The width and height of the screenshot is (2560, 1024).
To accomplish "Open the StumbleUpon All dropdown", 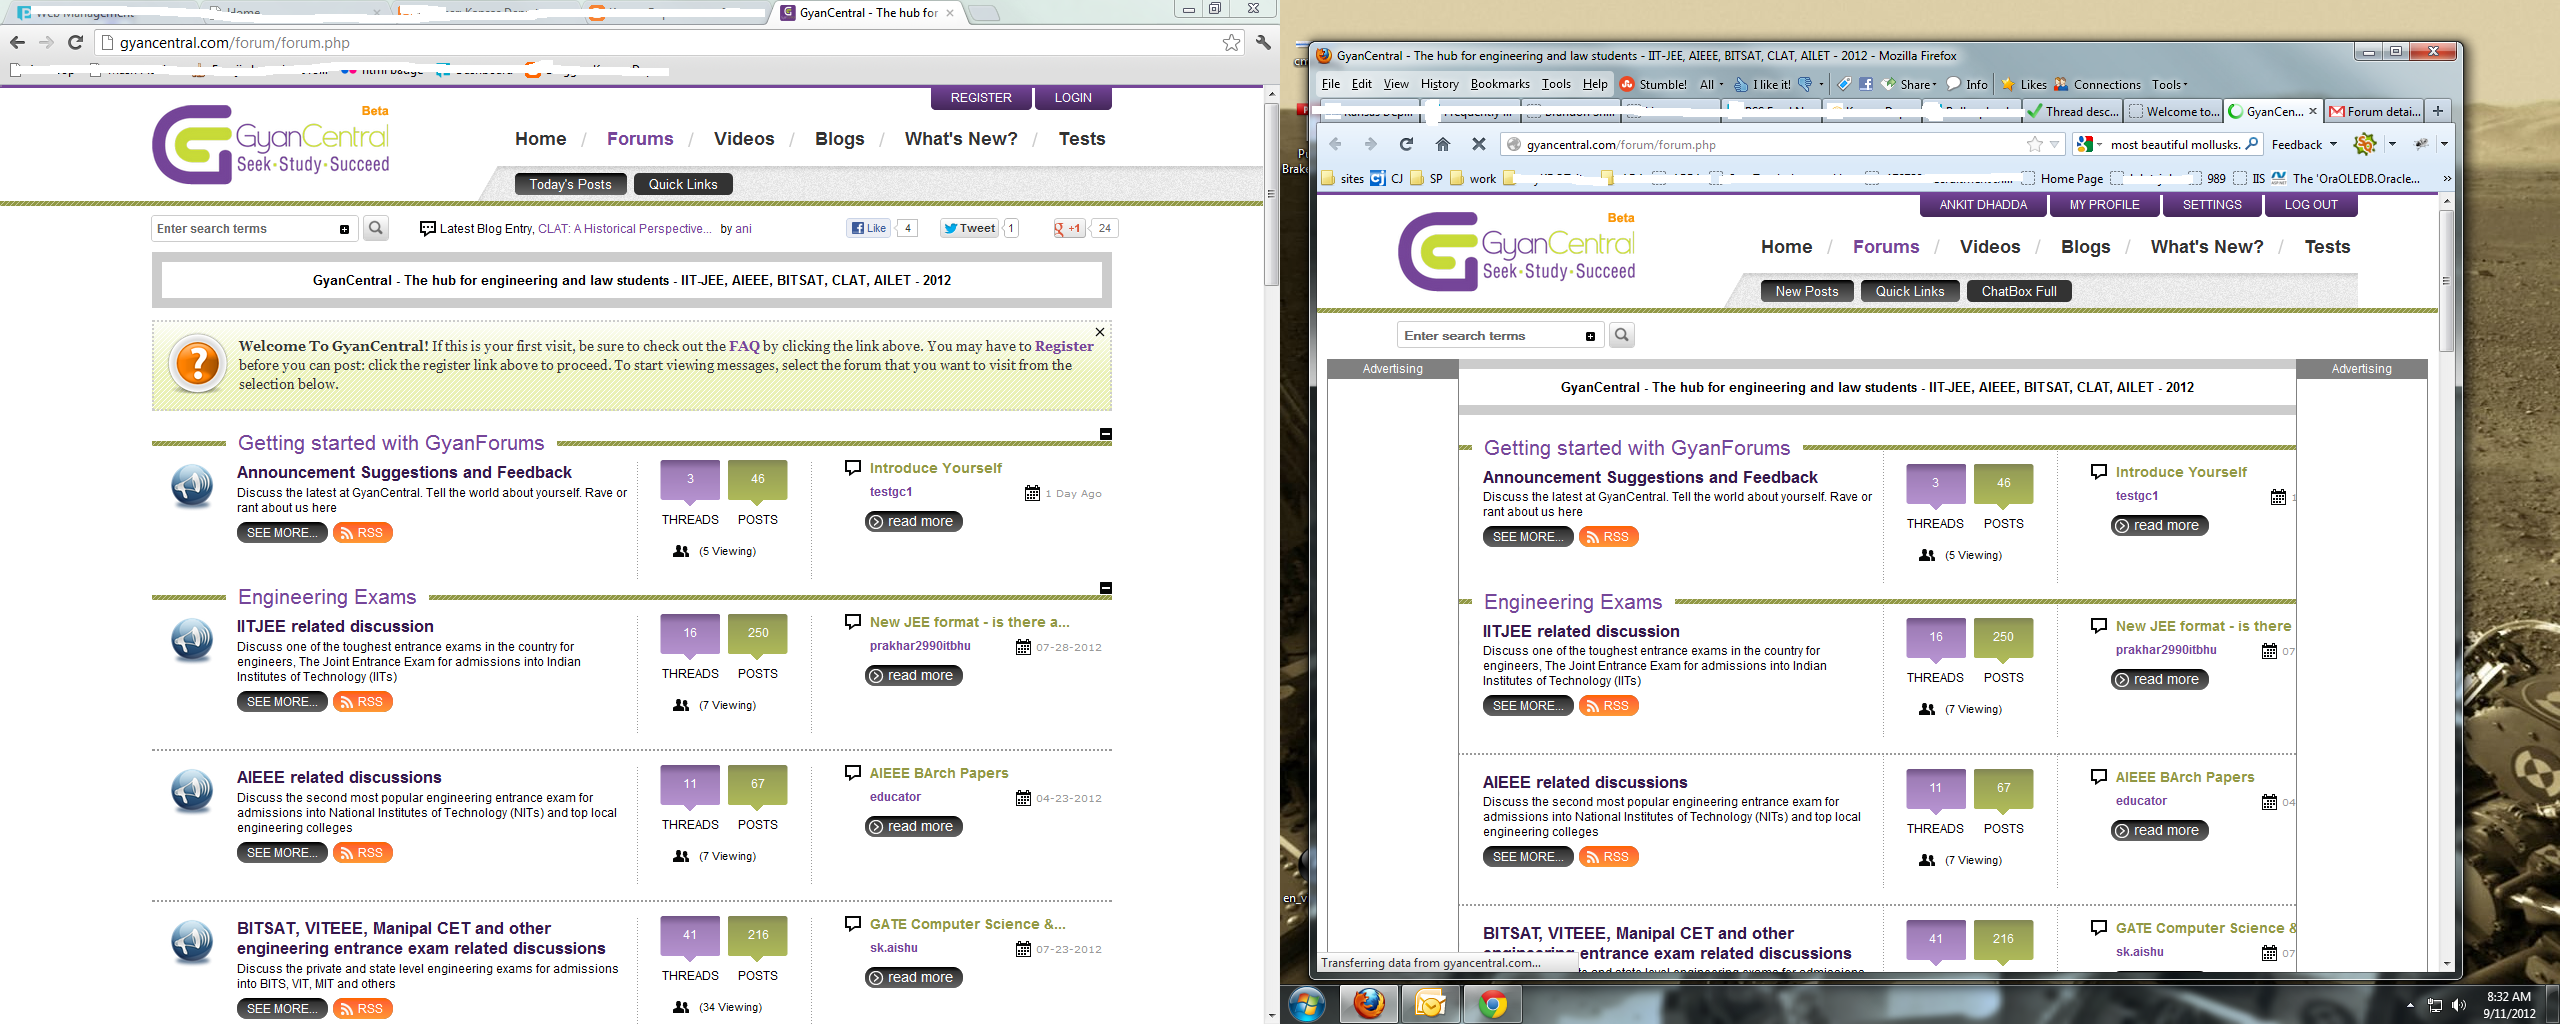I will tap(1711, 84).
